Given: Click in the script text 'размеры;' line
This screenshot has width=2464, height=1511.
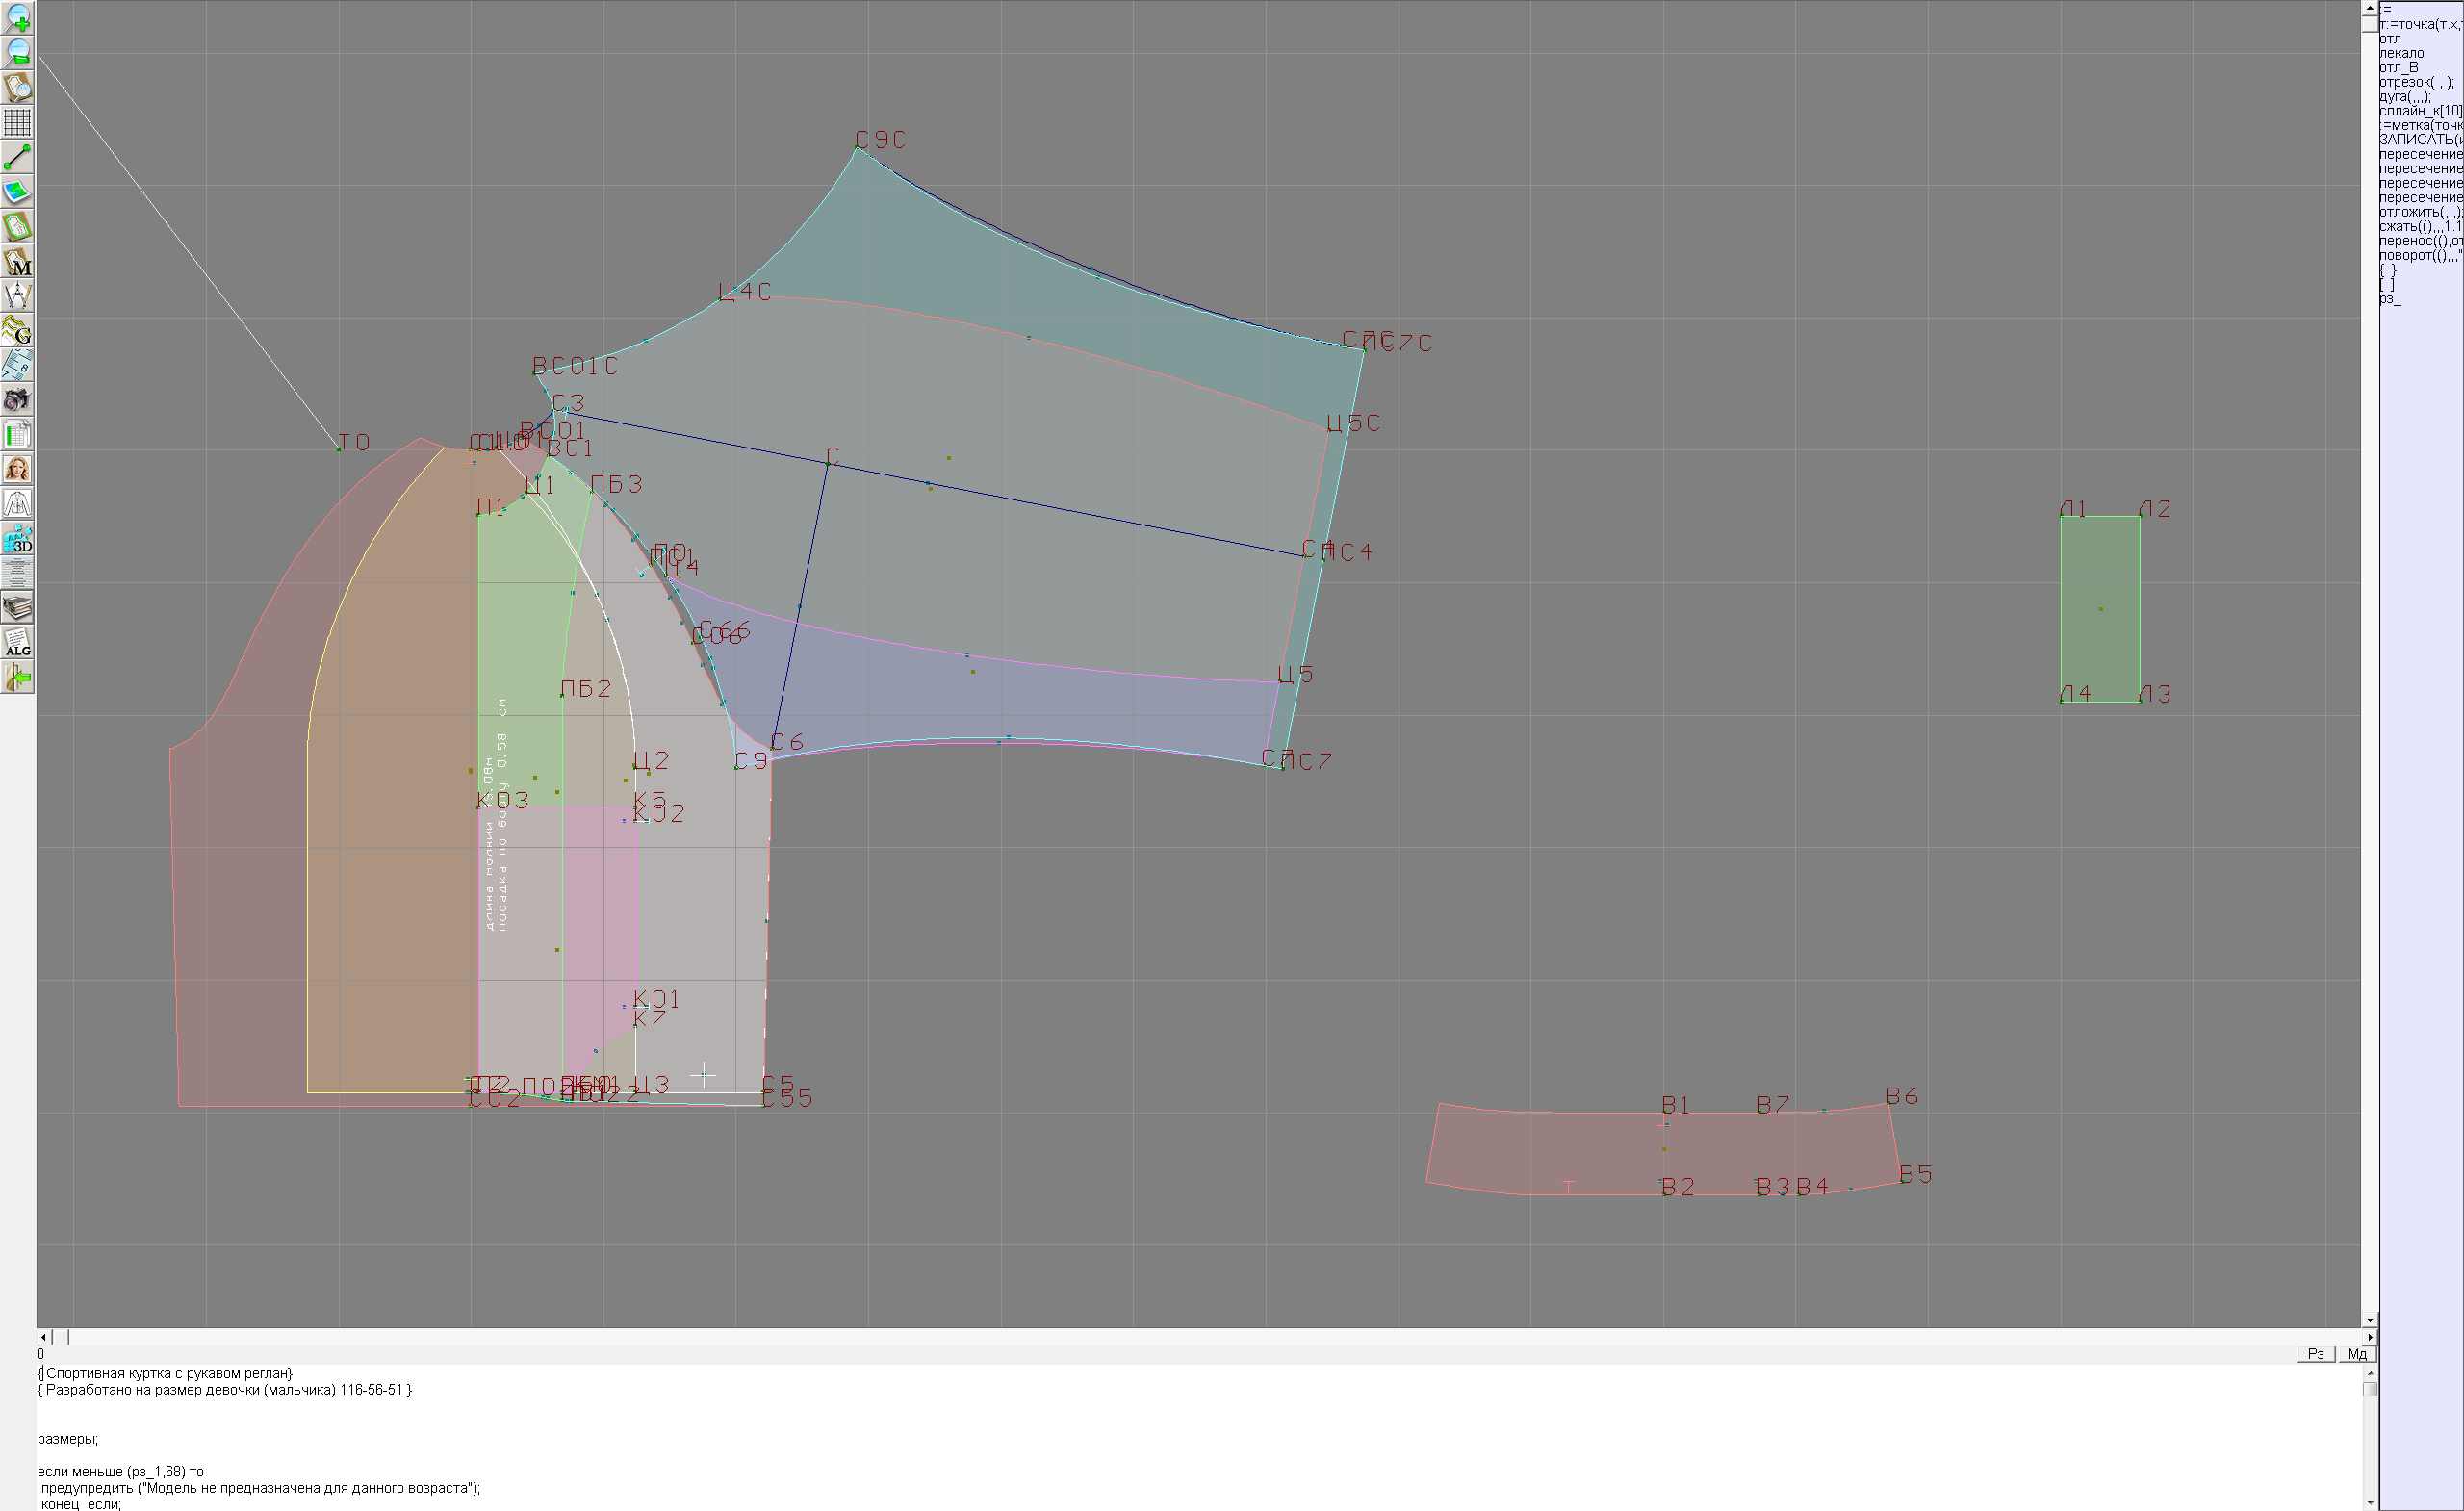Looking at the screenshot, I should pyautogui.click(x=68, y=1439).
